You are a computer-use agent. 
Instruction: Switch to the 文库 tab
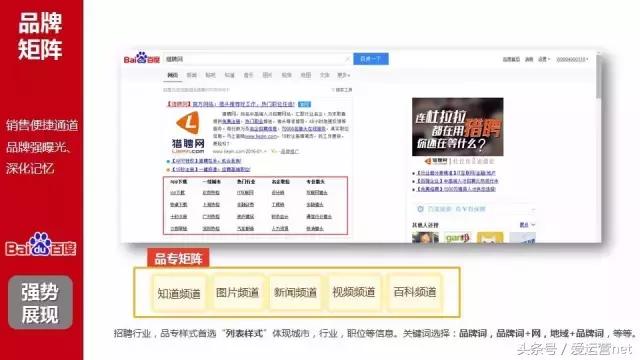pos(324,75)
